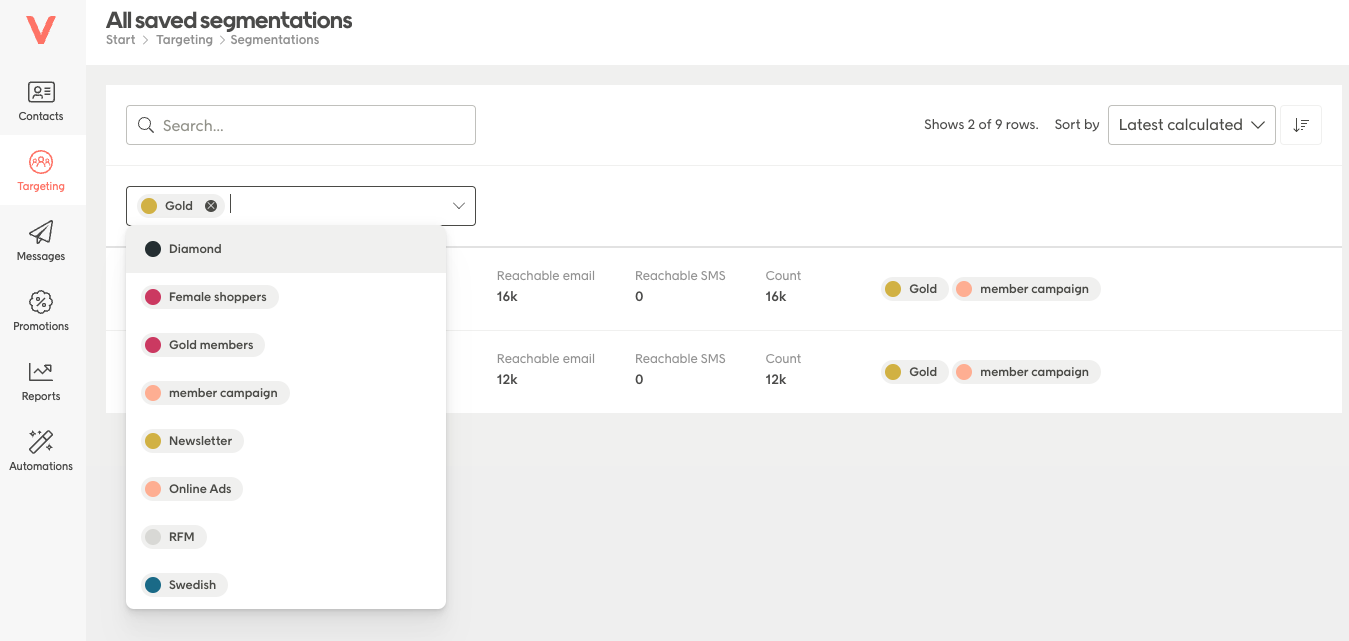Choose the RFM tag in the dropdown
This screenshot has width=1349, height=641.
pyautogui.click(x=173, y=536)
